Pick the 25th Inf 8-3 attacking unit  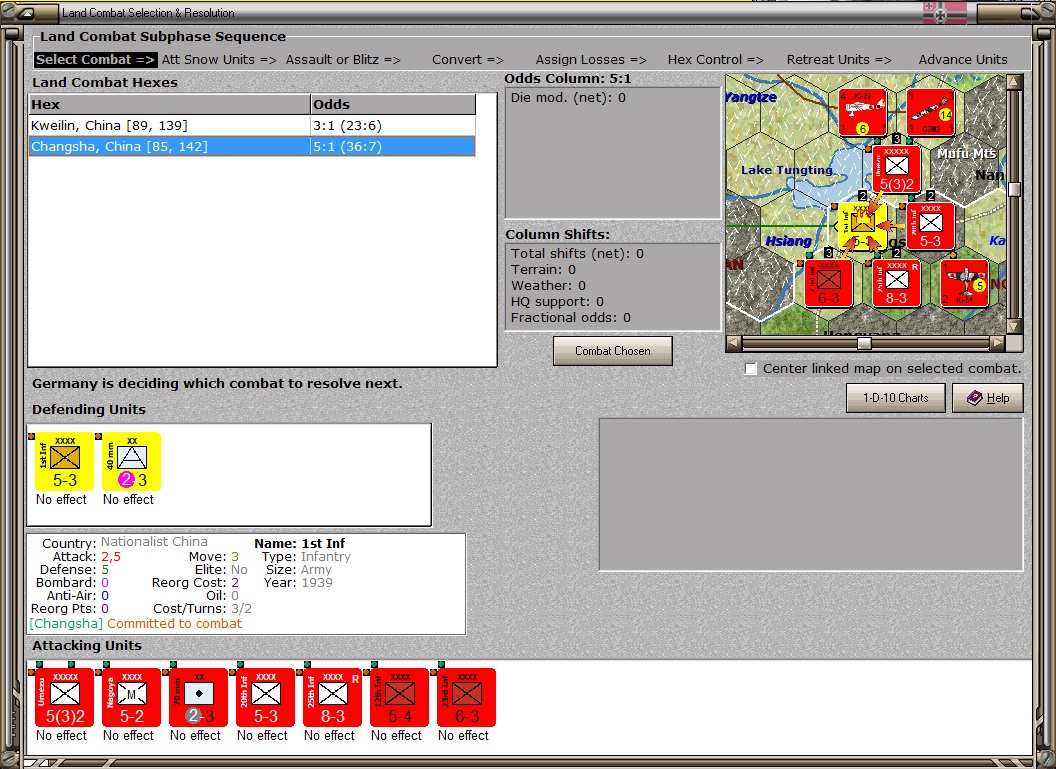tap(333, 697)
